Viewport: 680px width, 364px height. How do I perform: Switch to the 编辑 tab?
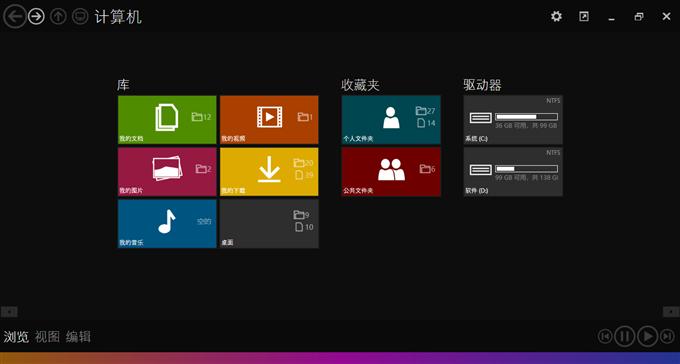point(78,337)
